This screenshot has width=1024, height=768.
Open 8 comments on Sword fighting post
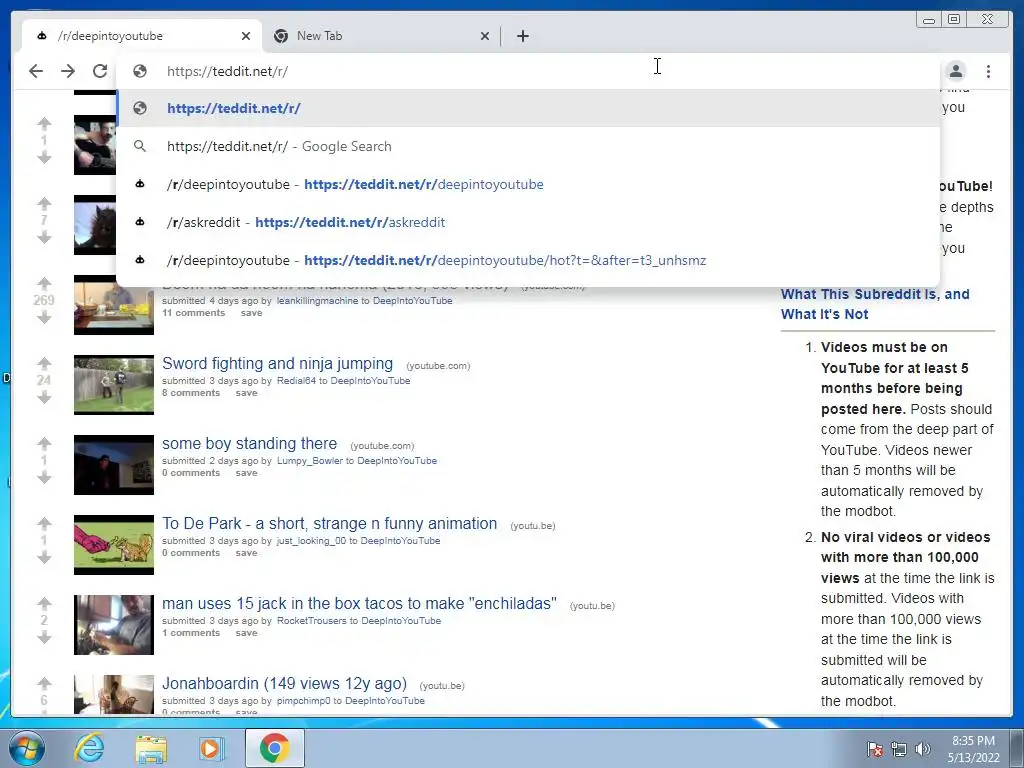[191, 393]
